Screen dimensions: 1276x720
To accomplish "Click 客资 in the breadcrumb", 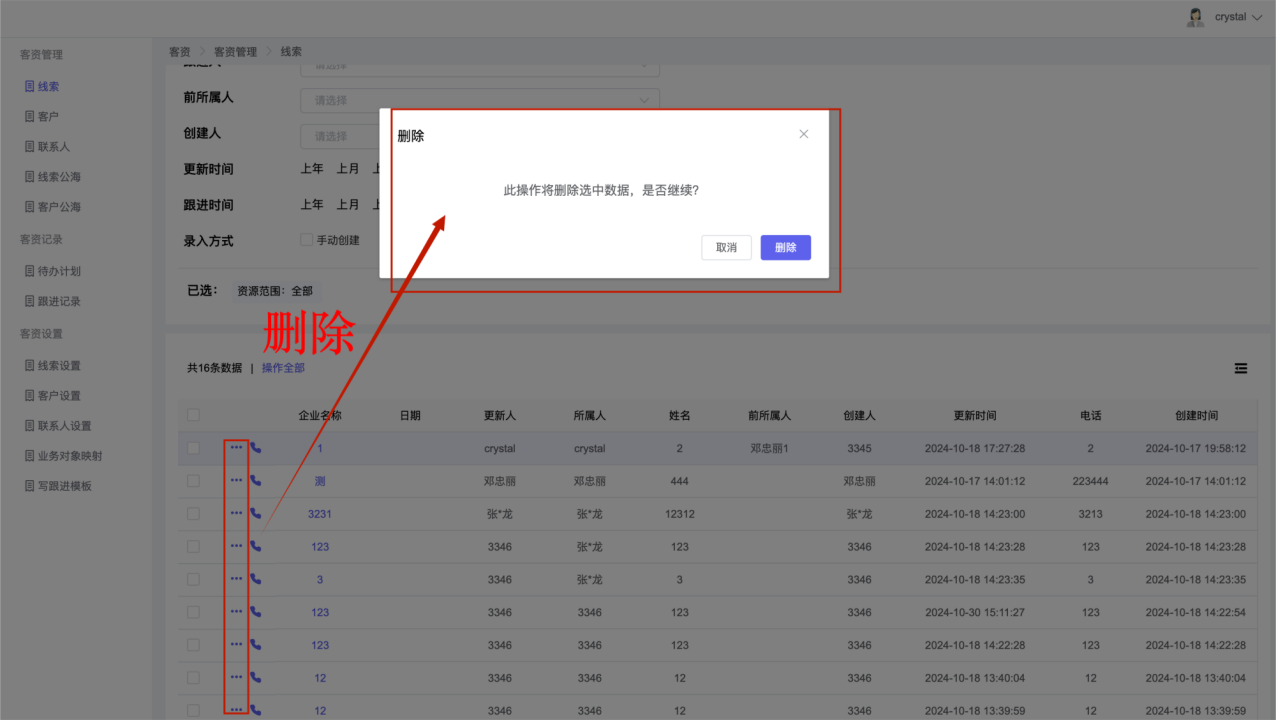I will click(180, 52).
